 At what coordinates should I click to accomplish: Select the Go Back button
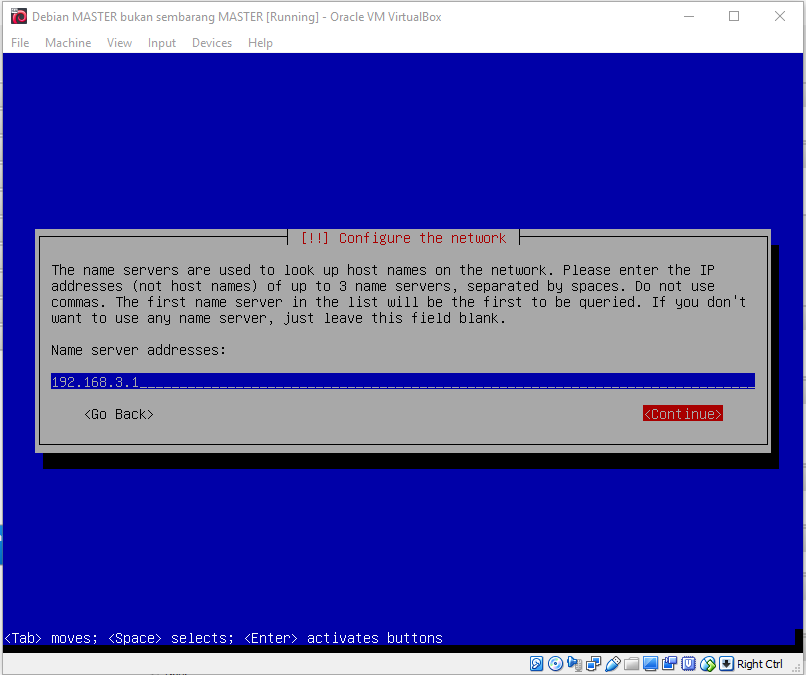pyautogui.click(x=119, y=414)
